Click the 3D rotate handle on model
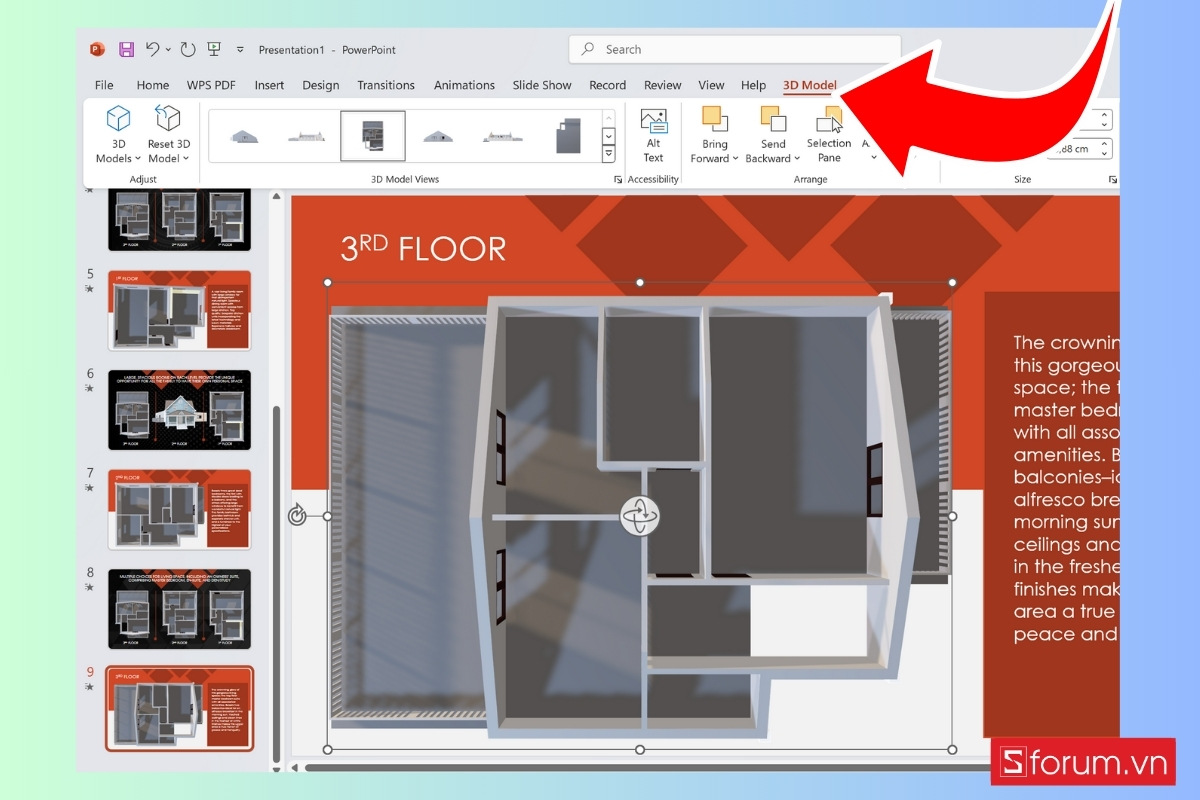The width and height of the screenshot is (1200, 800). click(639, 516)
